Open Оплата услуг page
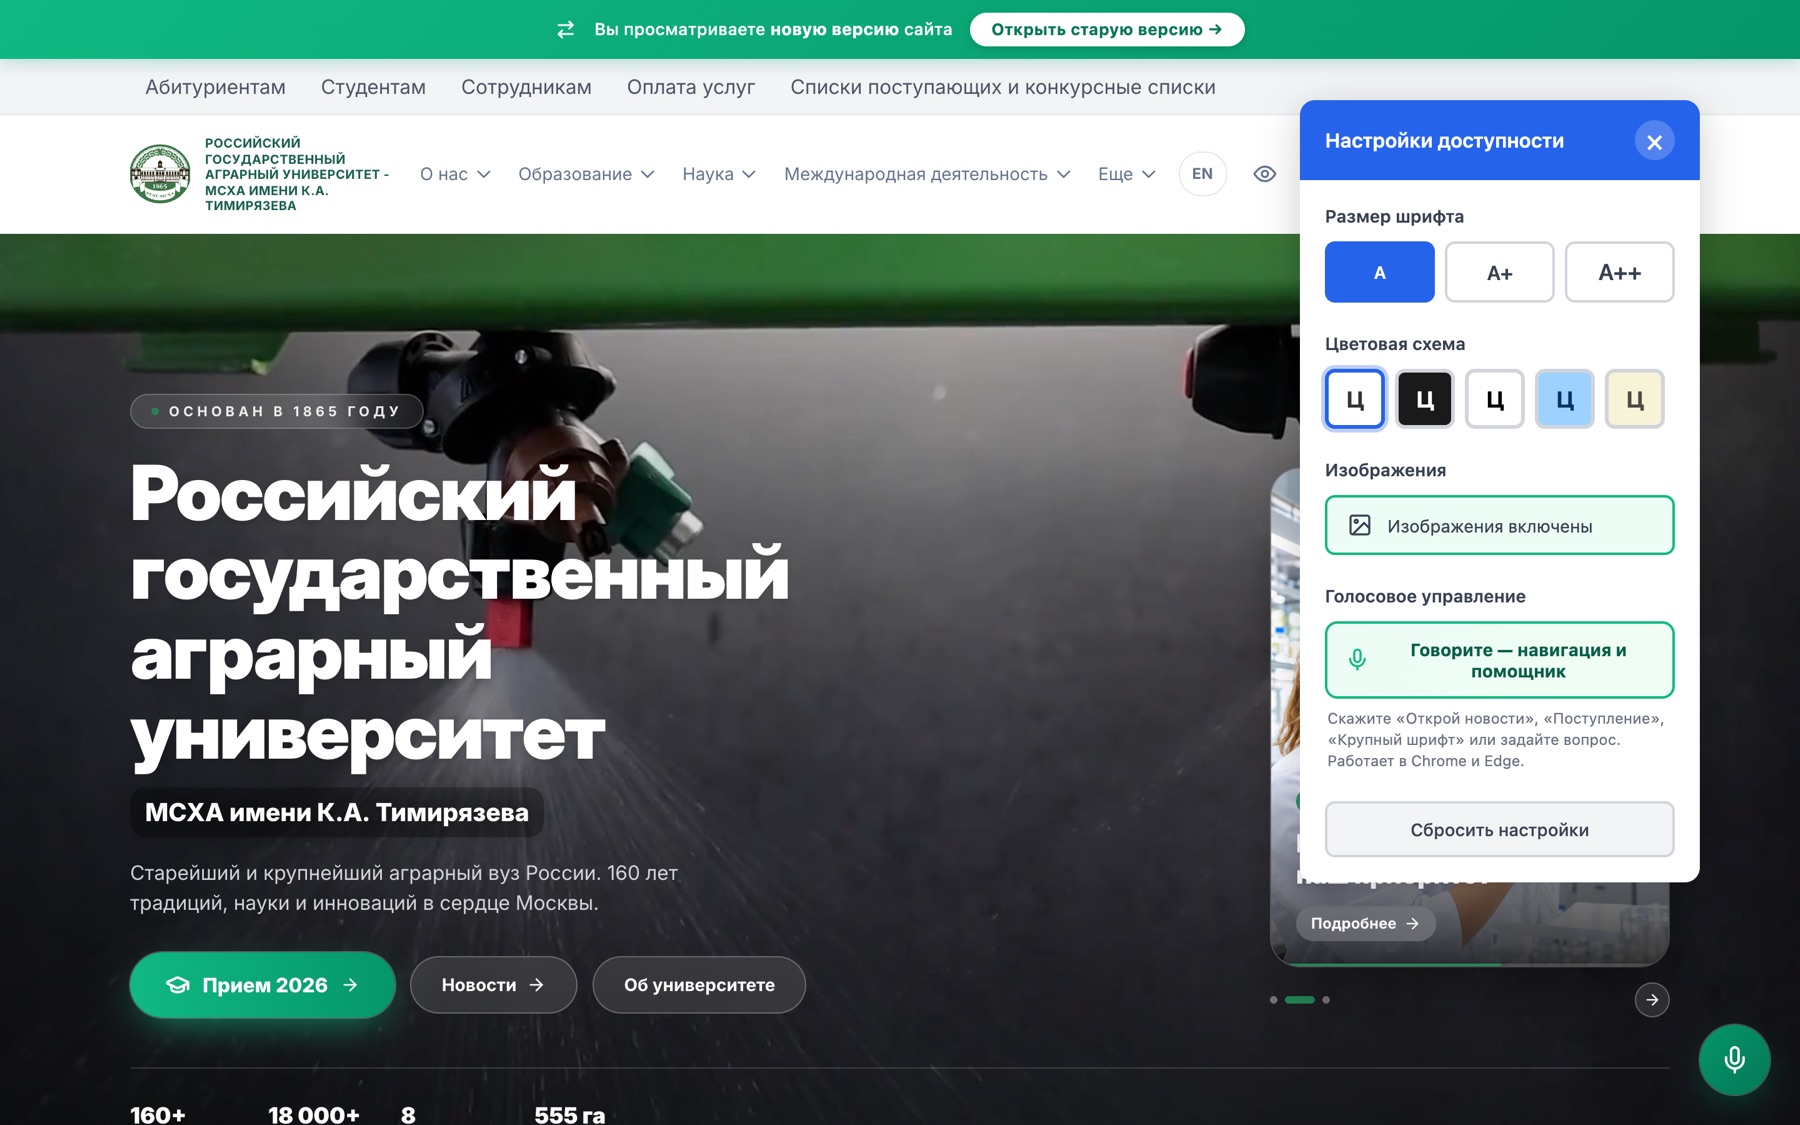1800x1125 pixels. [x=691, y=87]
